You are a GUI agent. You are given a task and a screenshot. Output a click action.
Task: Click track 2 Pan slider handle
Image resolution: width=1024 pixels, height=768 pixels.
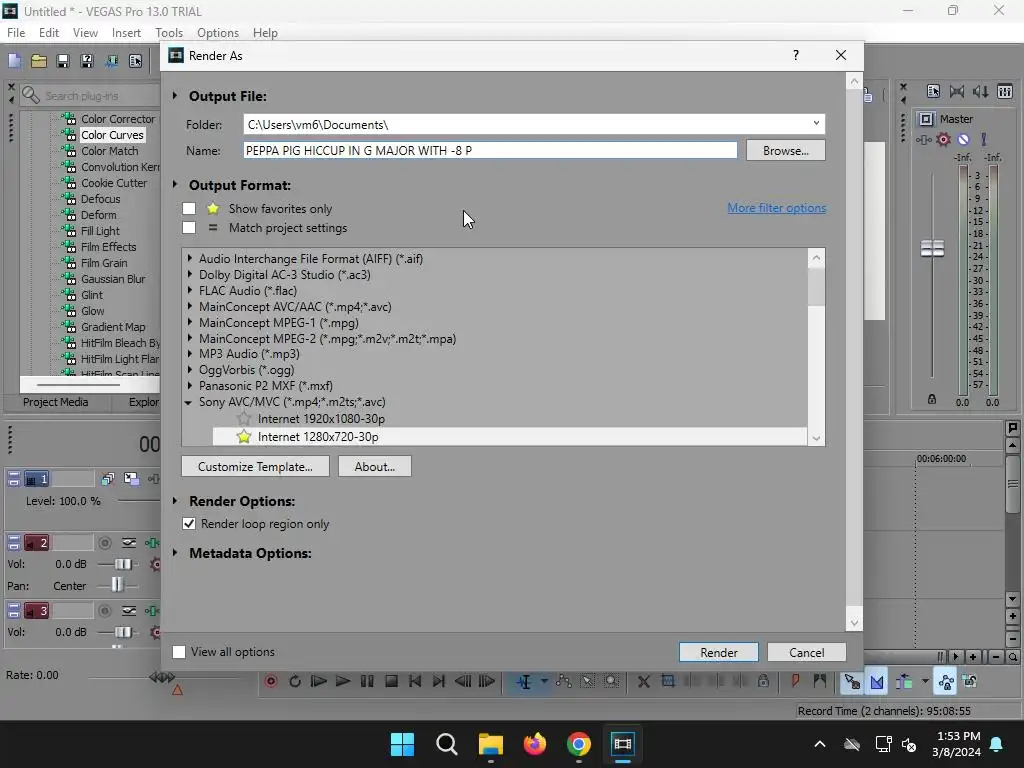pyautogui.click(x=117, y=584)
